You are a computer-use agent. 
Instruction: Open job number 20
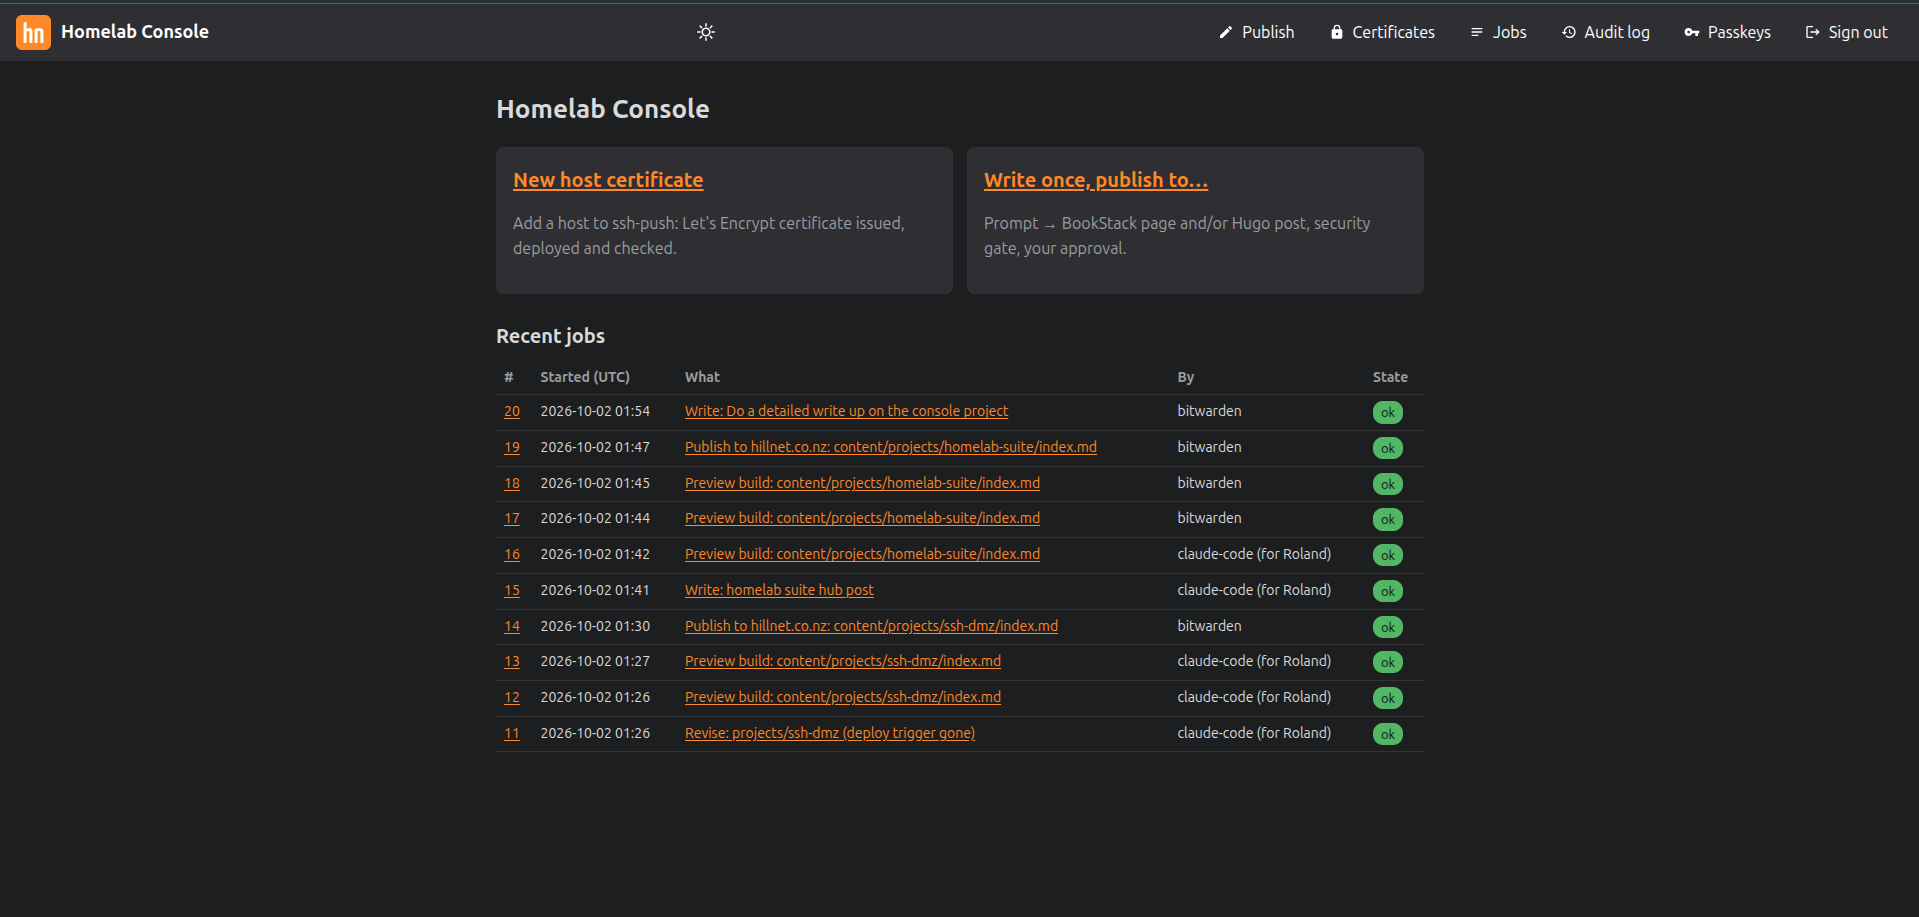[512, 411]
